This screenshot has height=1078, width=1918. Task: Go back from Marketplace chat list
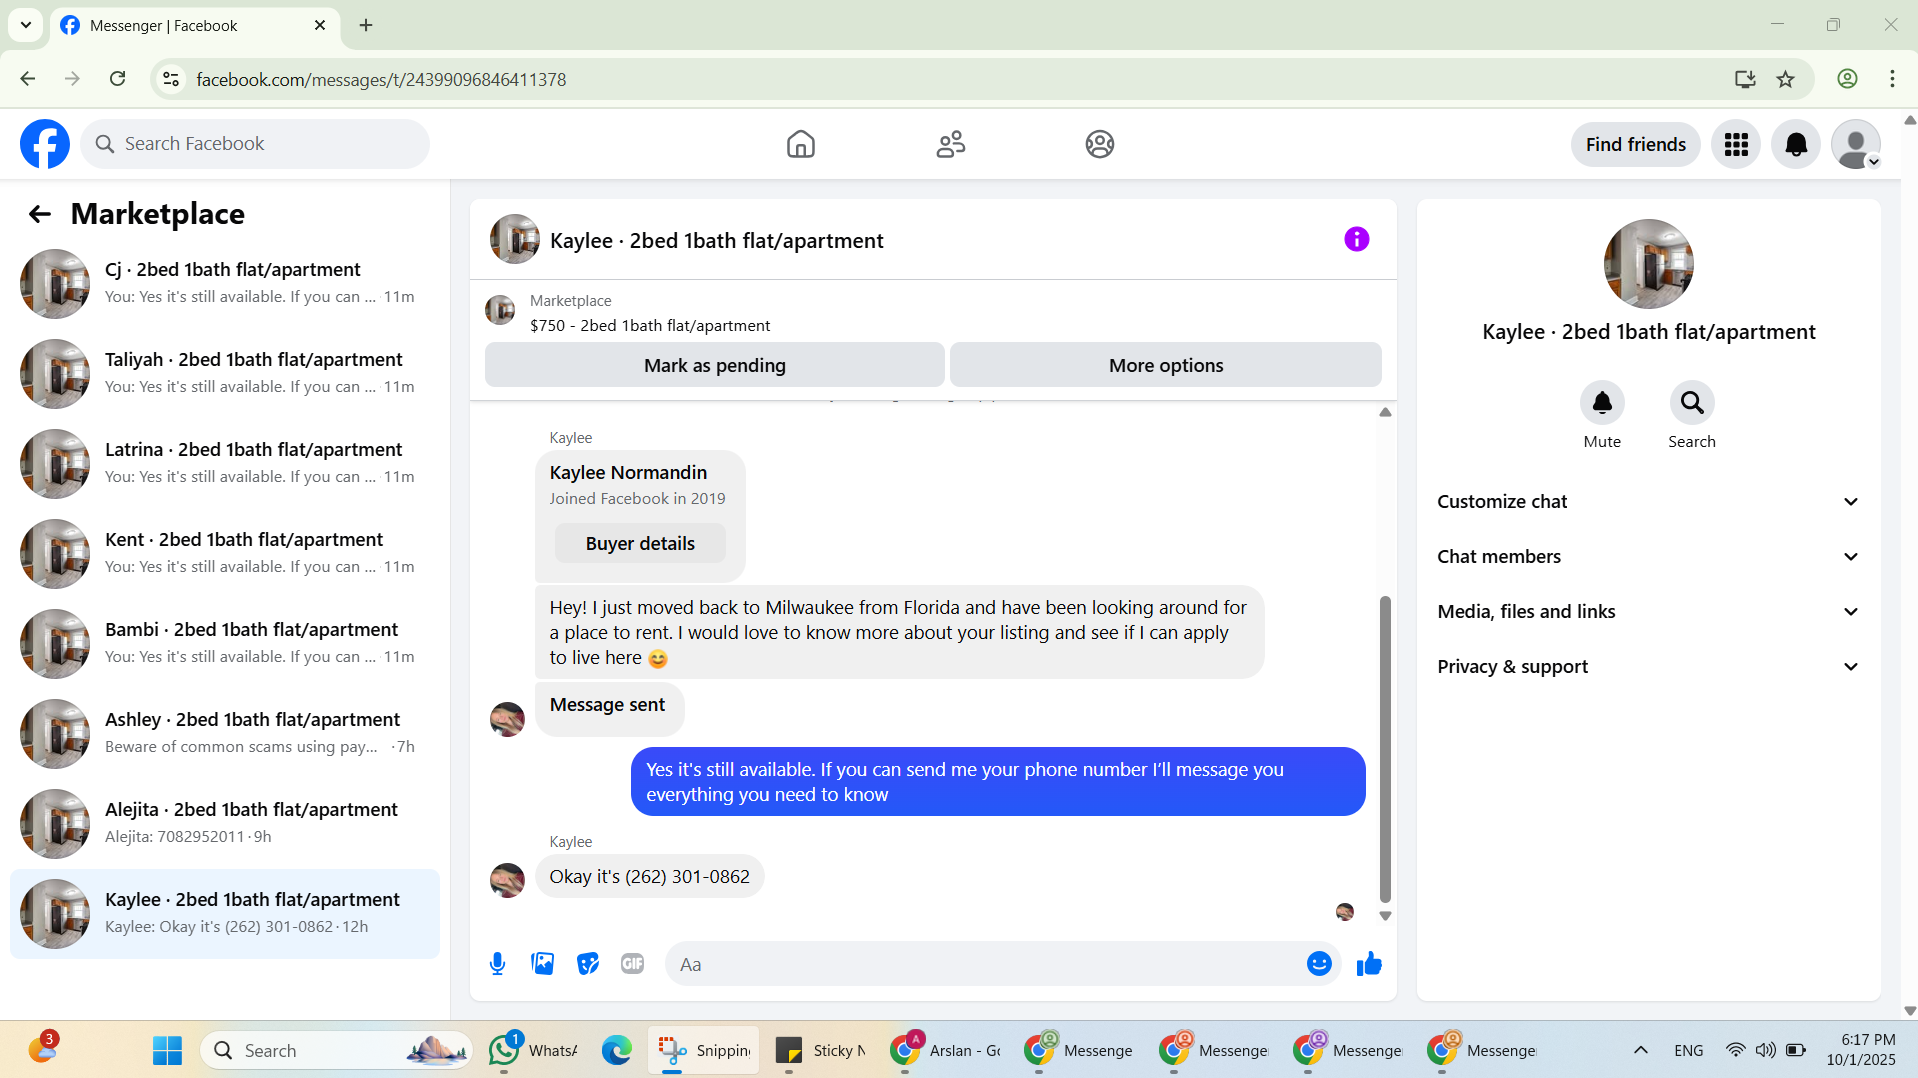point(40,214)
